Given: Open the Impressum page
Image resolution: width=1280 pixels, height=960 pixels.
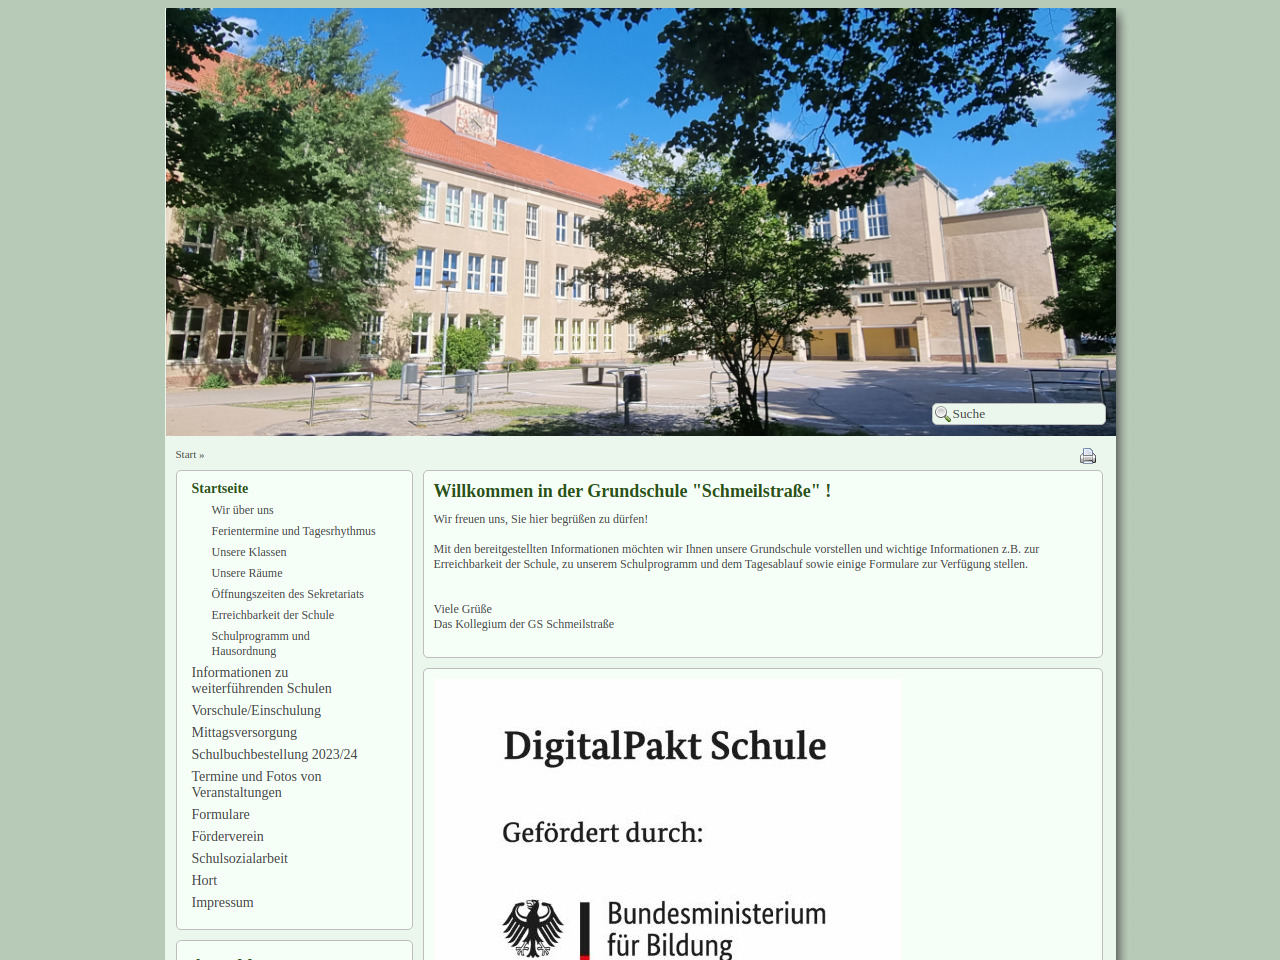Looking at the screenshot, I should (222, 902).
